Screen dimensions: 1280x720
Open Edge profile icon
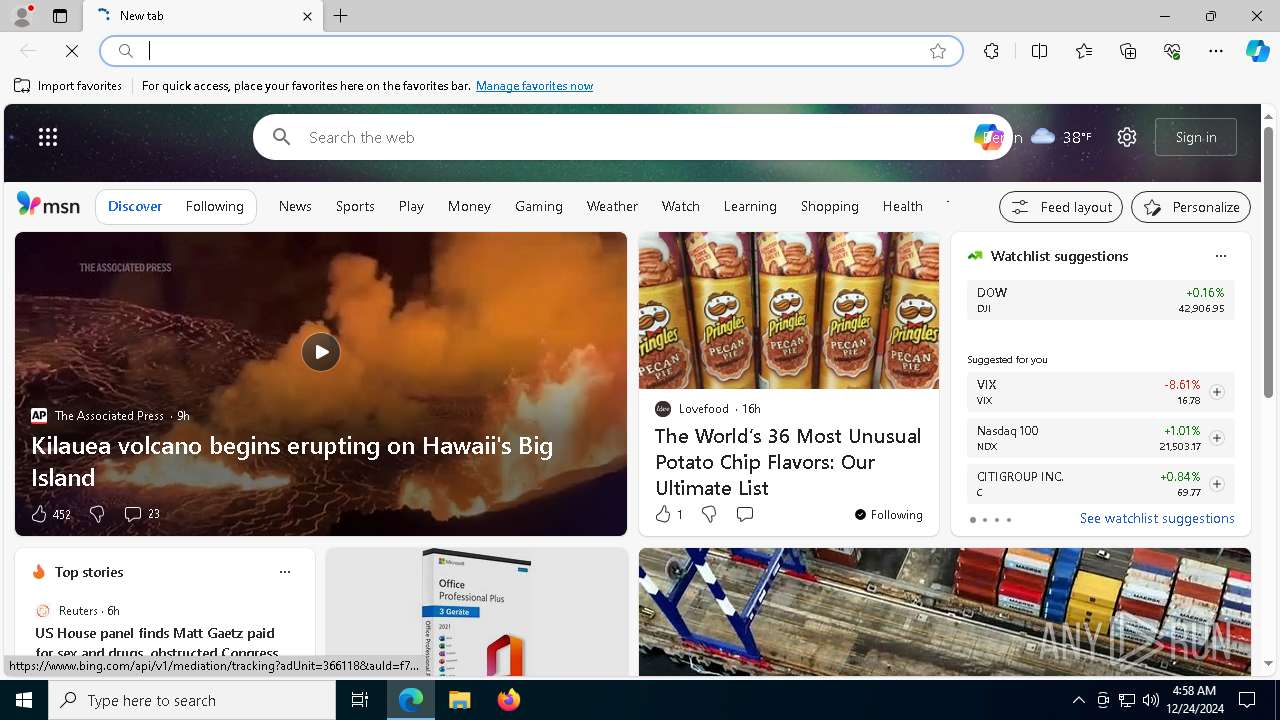coord(22,16)
